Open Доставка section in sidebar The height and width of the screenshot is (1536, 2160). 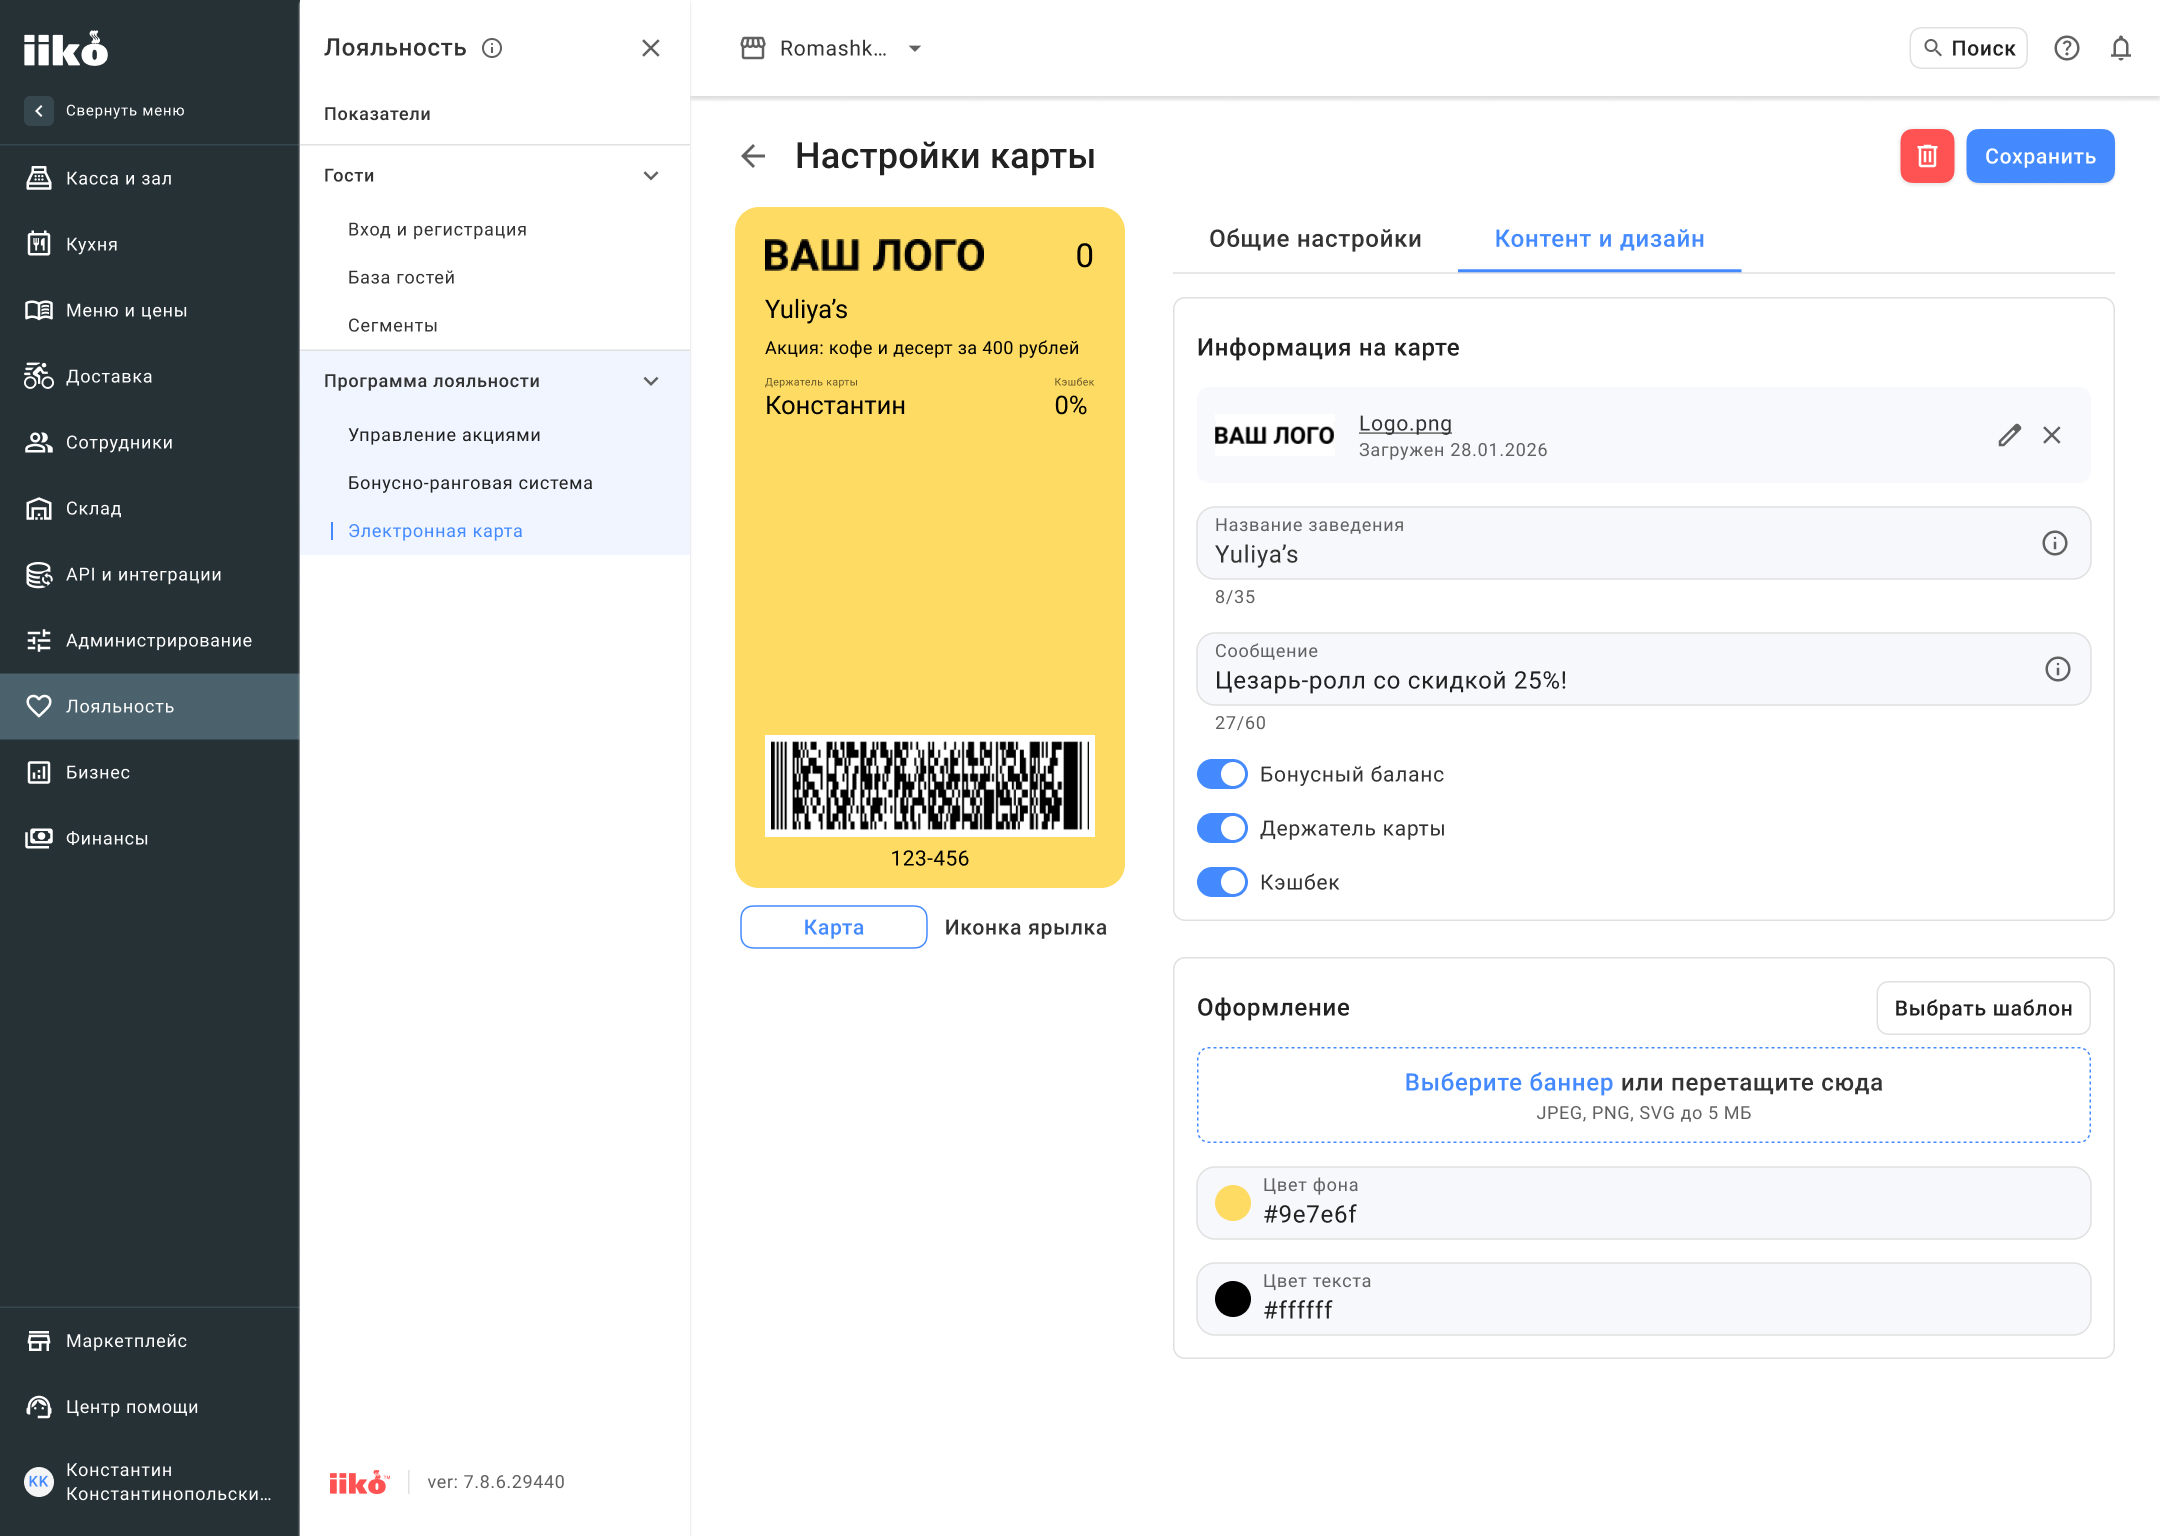pos(150,376)
